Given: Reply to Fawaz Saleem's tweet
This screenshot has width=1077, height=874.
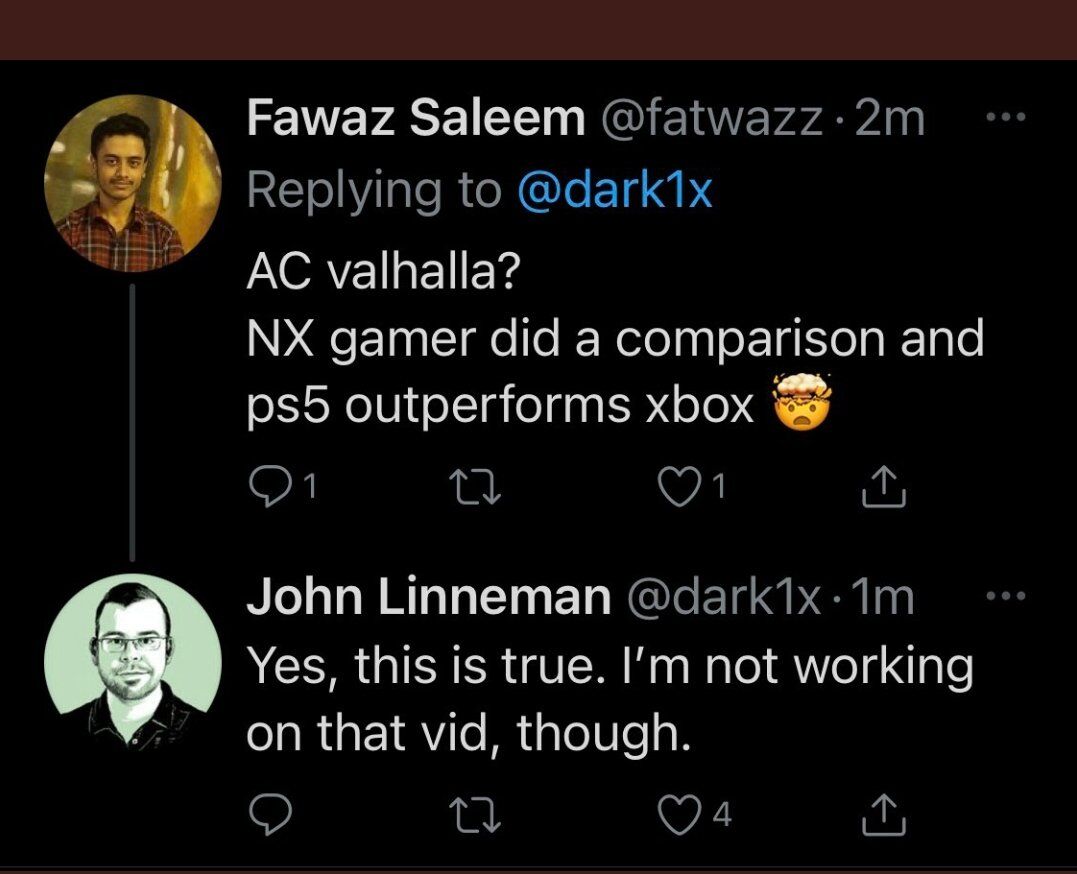Looking at the screenshot, I should tap(264, 488).
